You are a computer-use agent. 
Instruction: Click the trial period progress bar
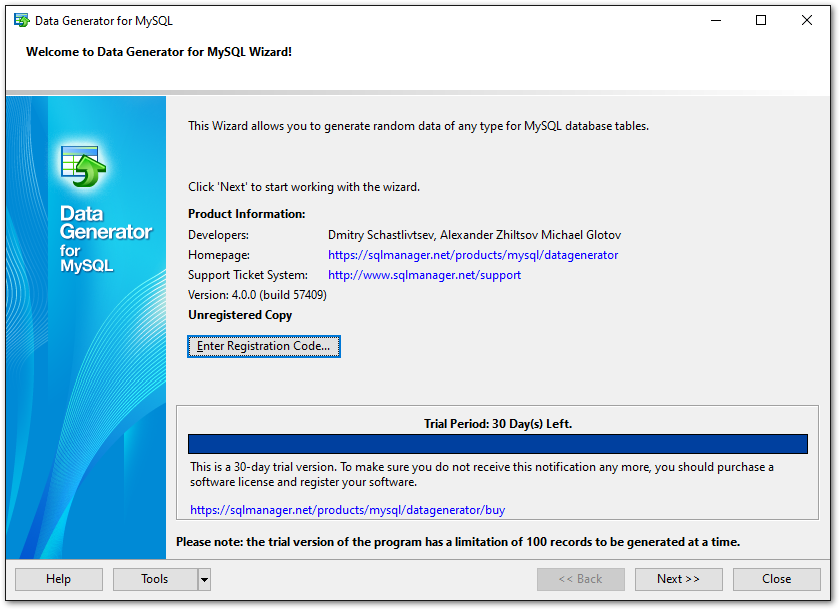tap(498, 444)
